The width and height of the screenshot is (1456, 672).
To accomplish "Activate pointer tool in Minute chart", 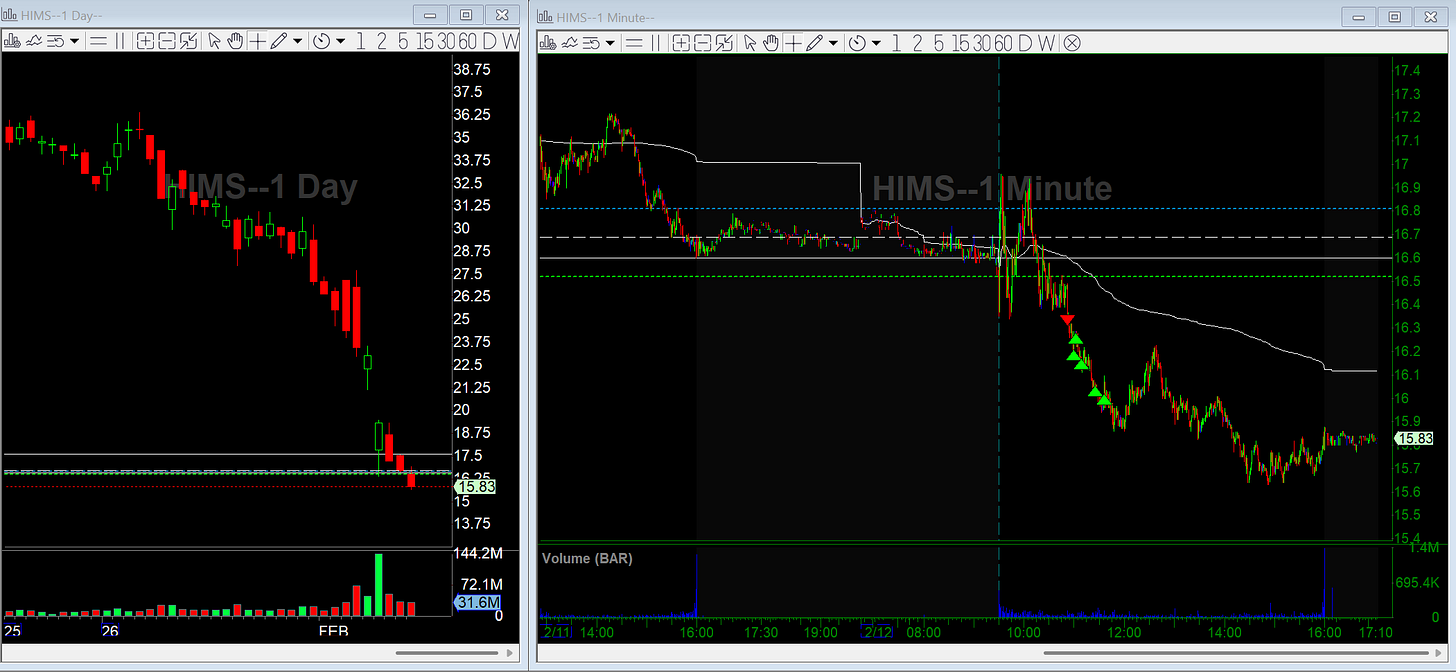I will click(749, 42).
